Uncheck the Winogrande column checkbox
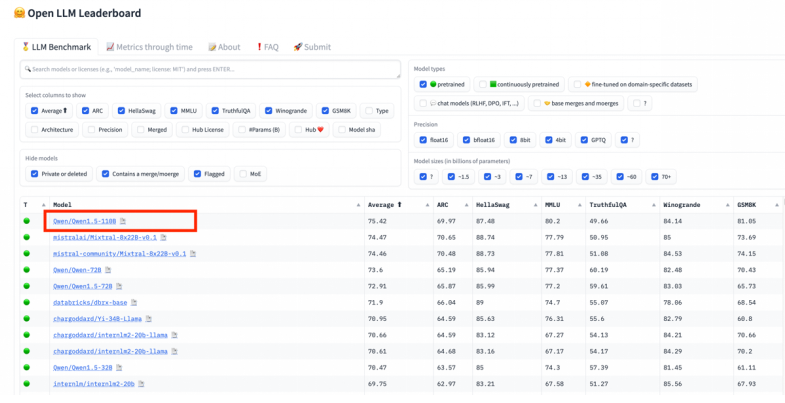 [x=269, y=111]
